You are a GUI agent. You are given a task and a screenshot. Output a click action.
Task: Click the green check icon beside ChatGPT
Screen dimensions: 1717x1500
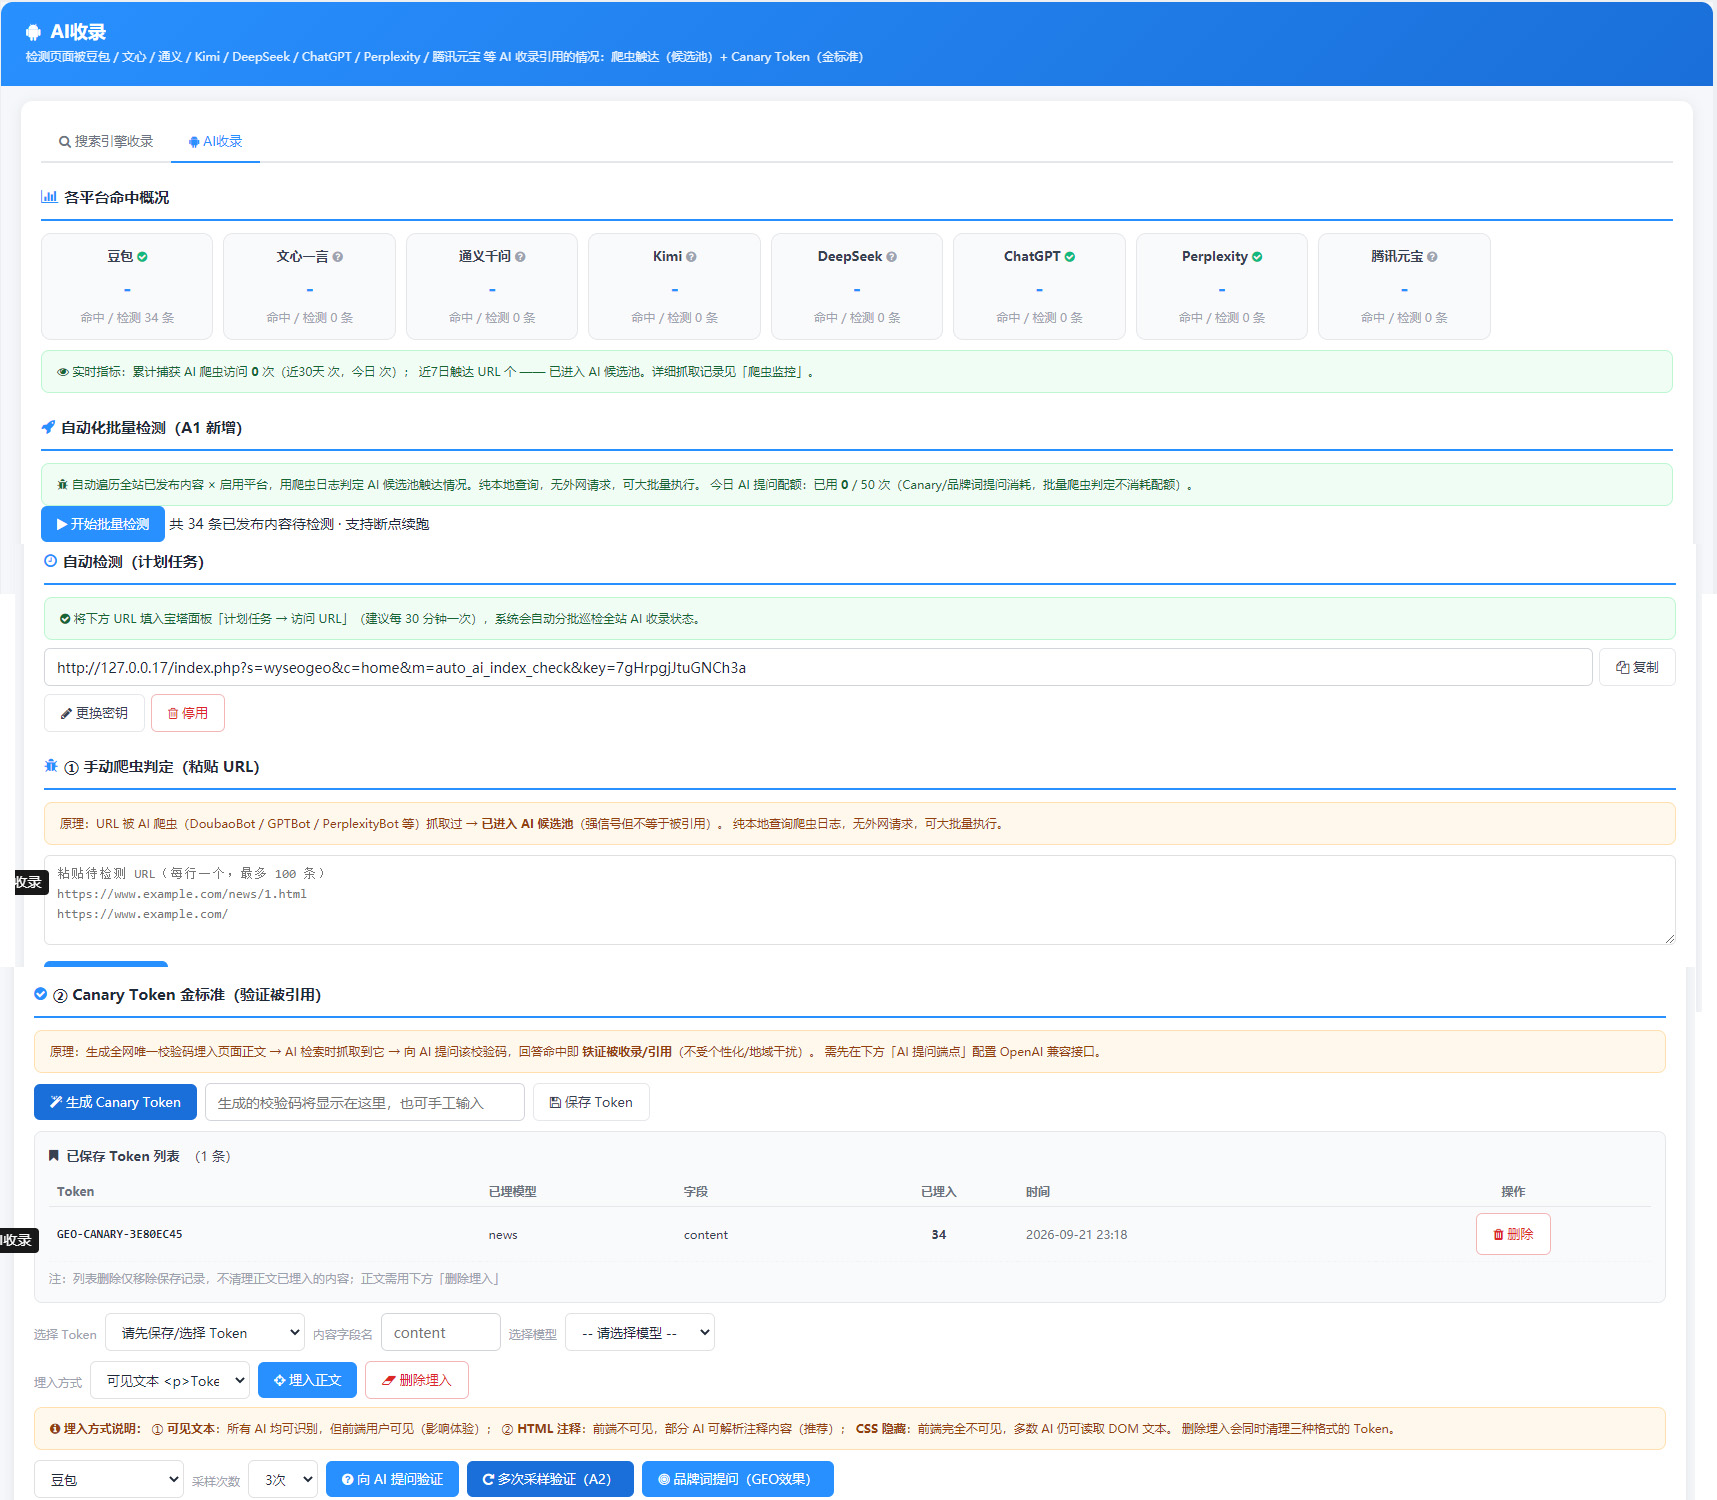click(x=1070, y=257)
